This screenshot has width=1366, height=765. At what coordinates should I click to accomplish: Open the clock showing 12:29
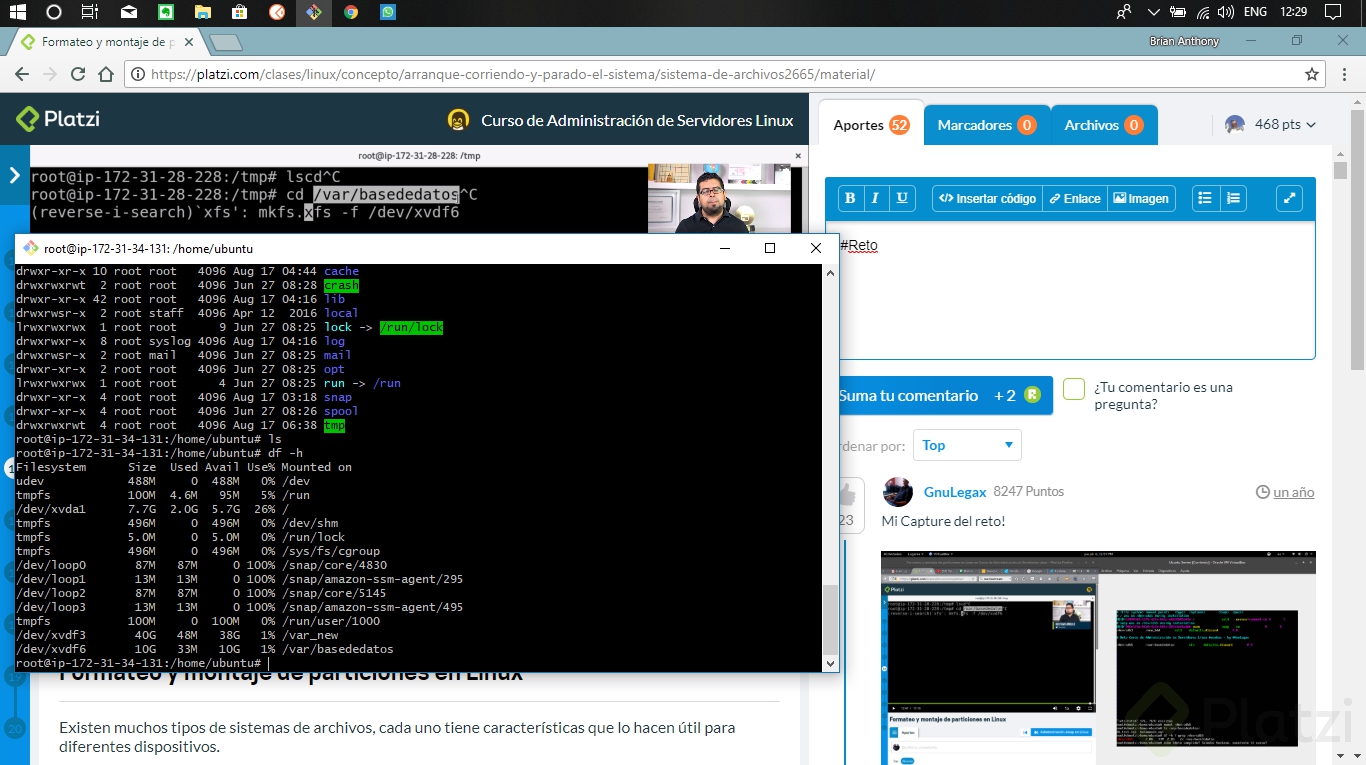click(1293, 12)
